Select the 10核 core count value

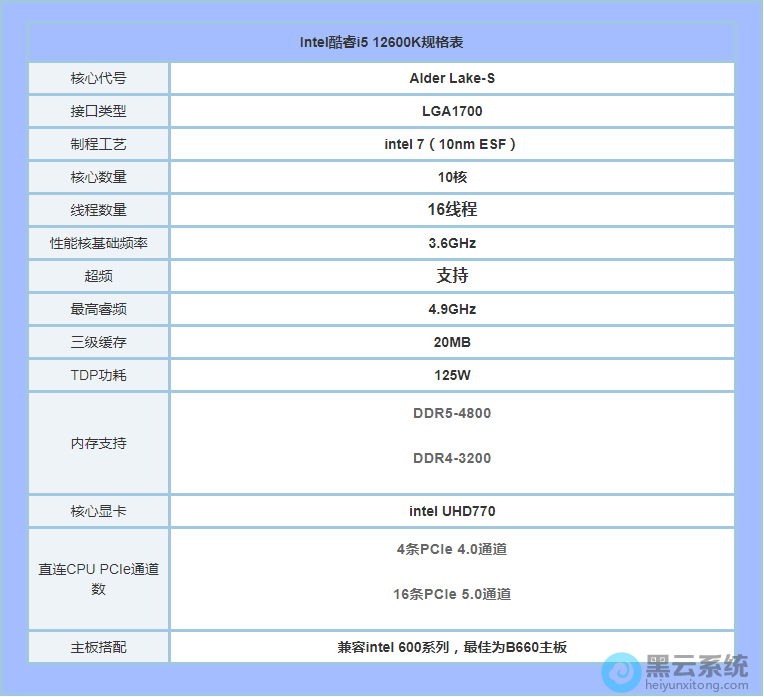pos(452,177)
